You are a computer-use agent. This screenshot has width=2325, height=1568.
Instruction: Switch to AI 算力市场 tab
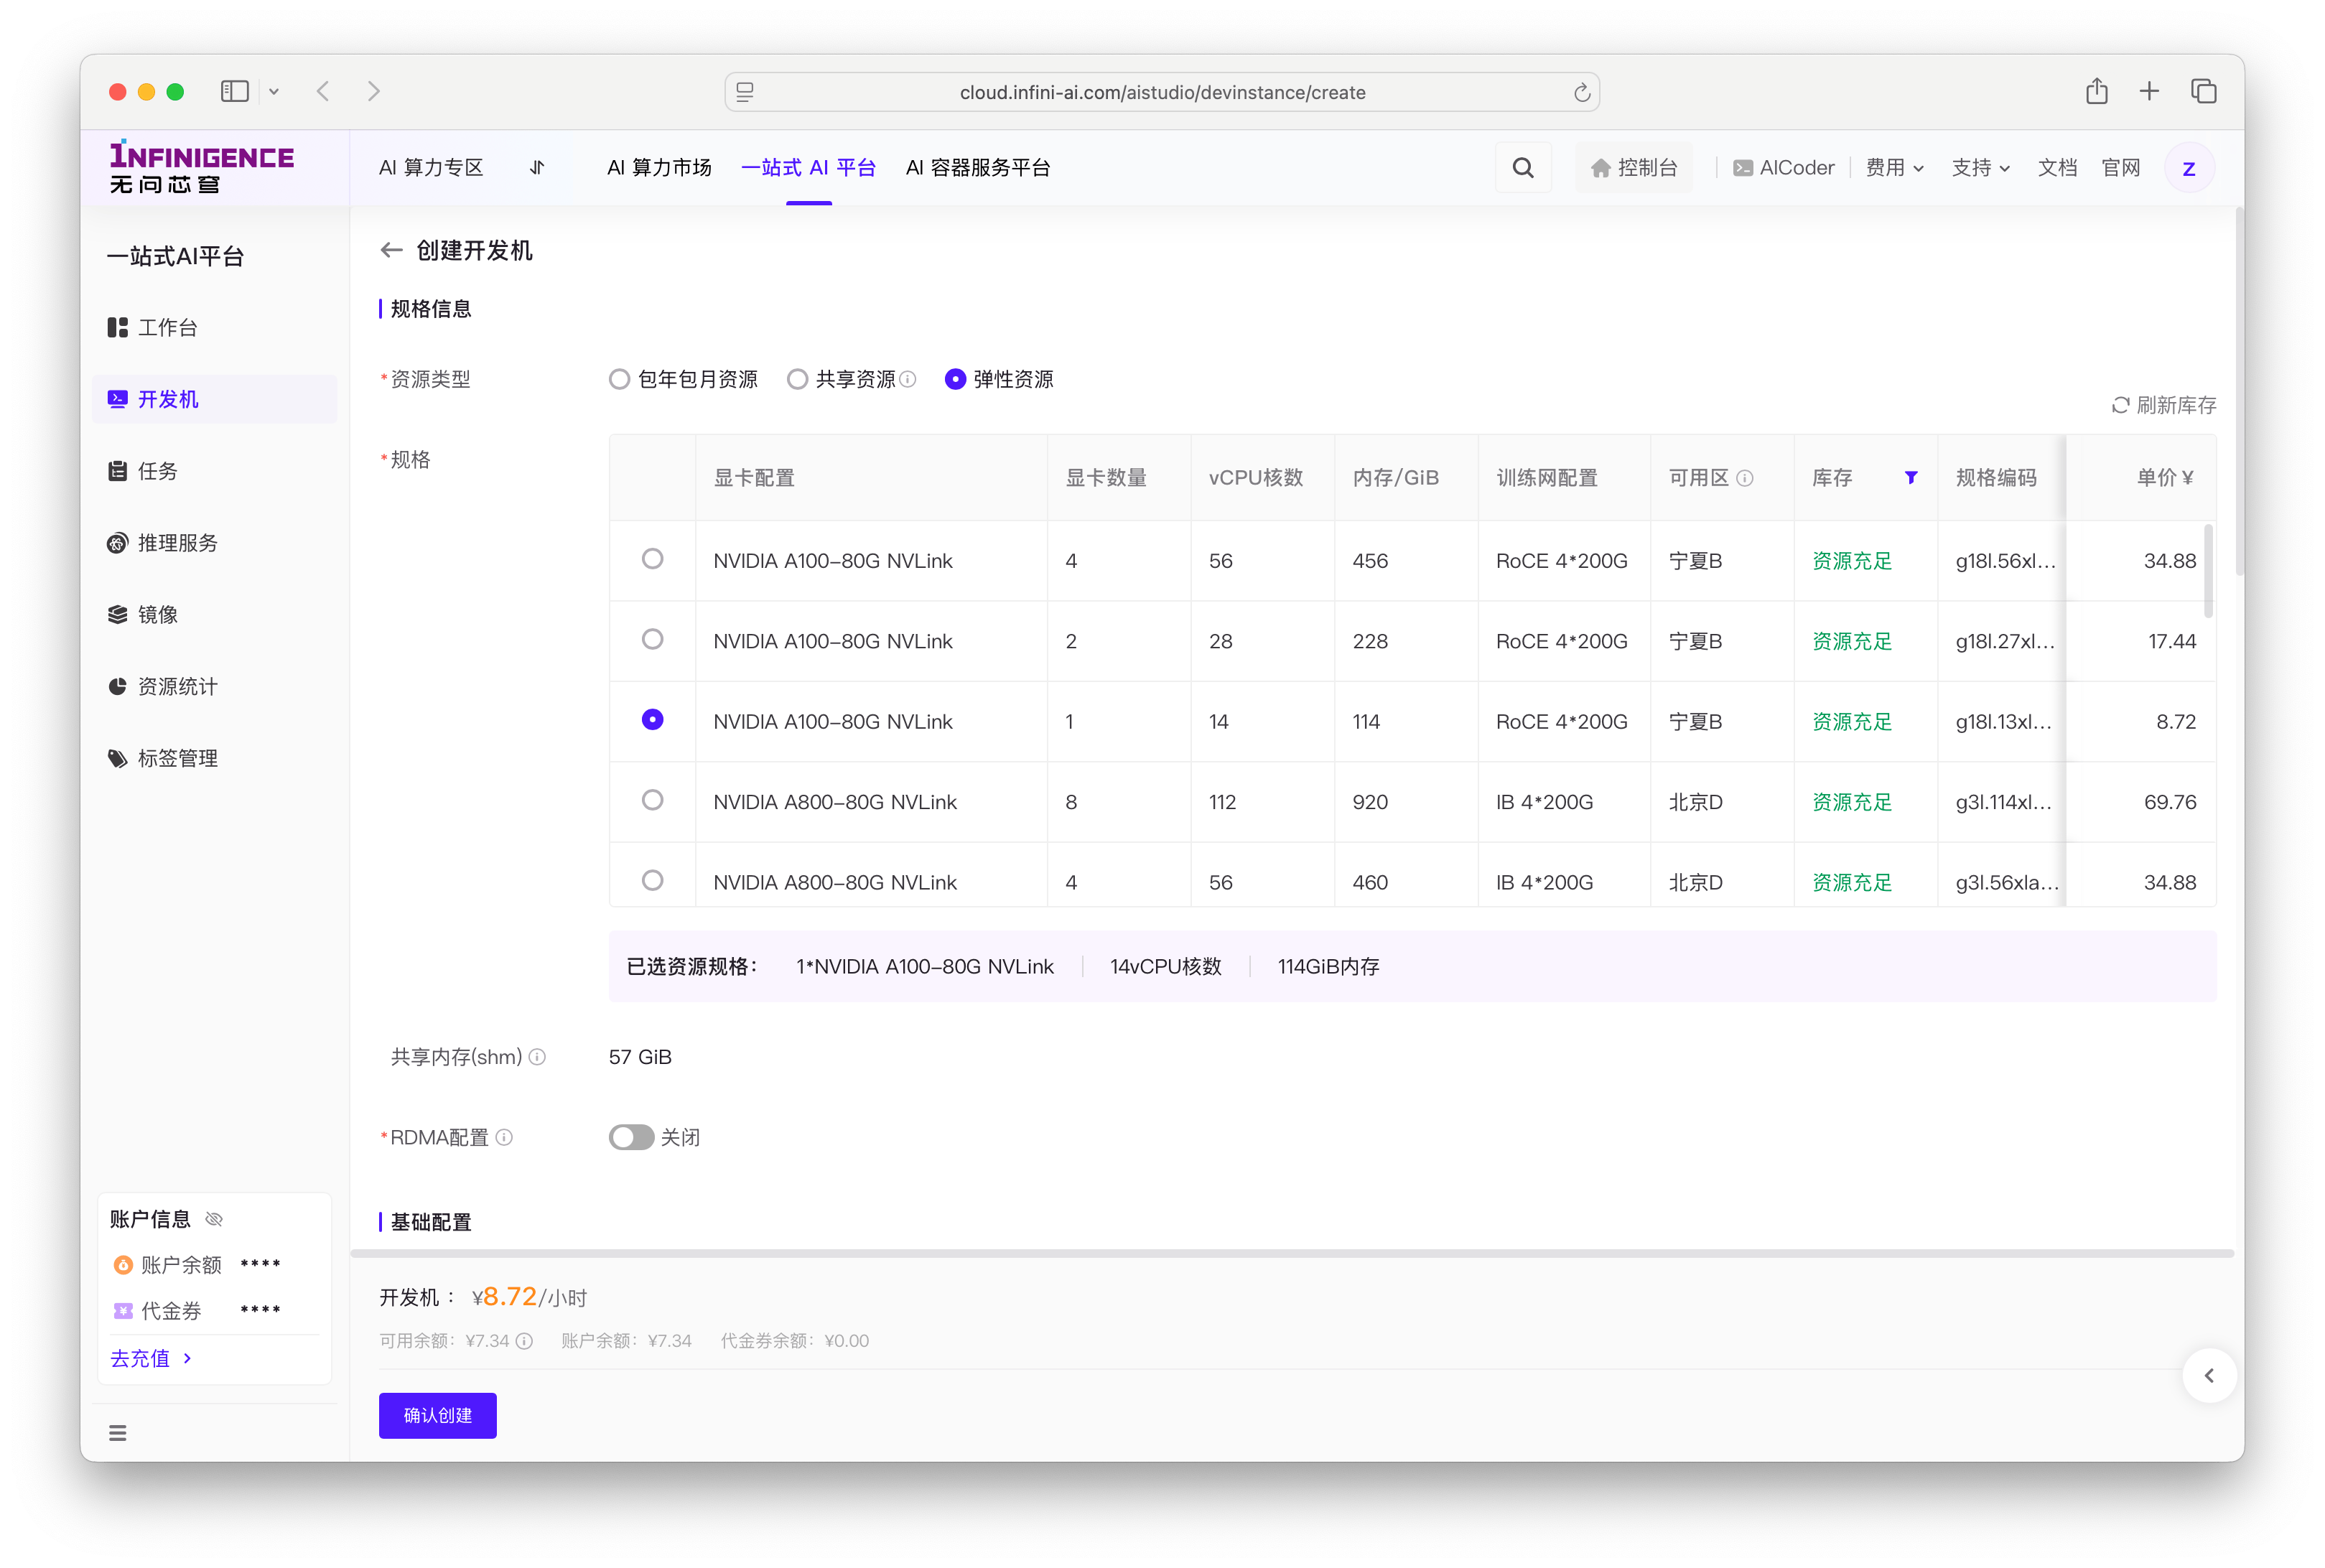(659, 168)
